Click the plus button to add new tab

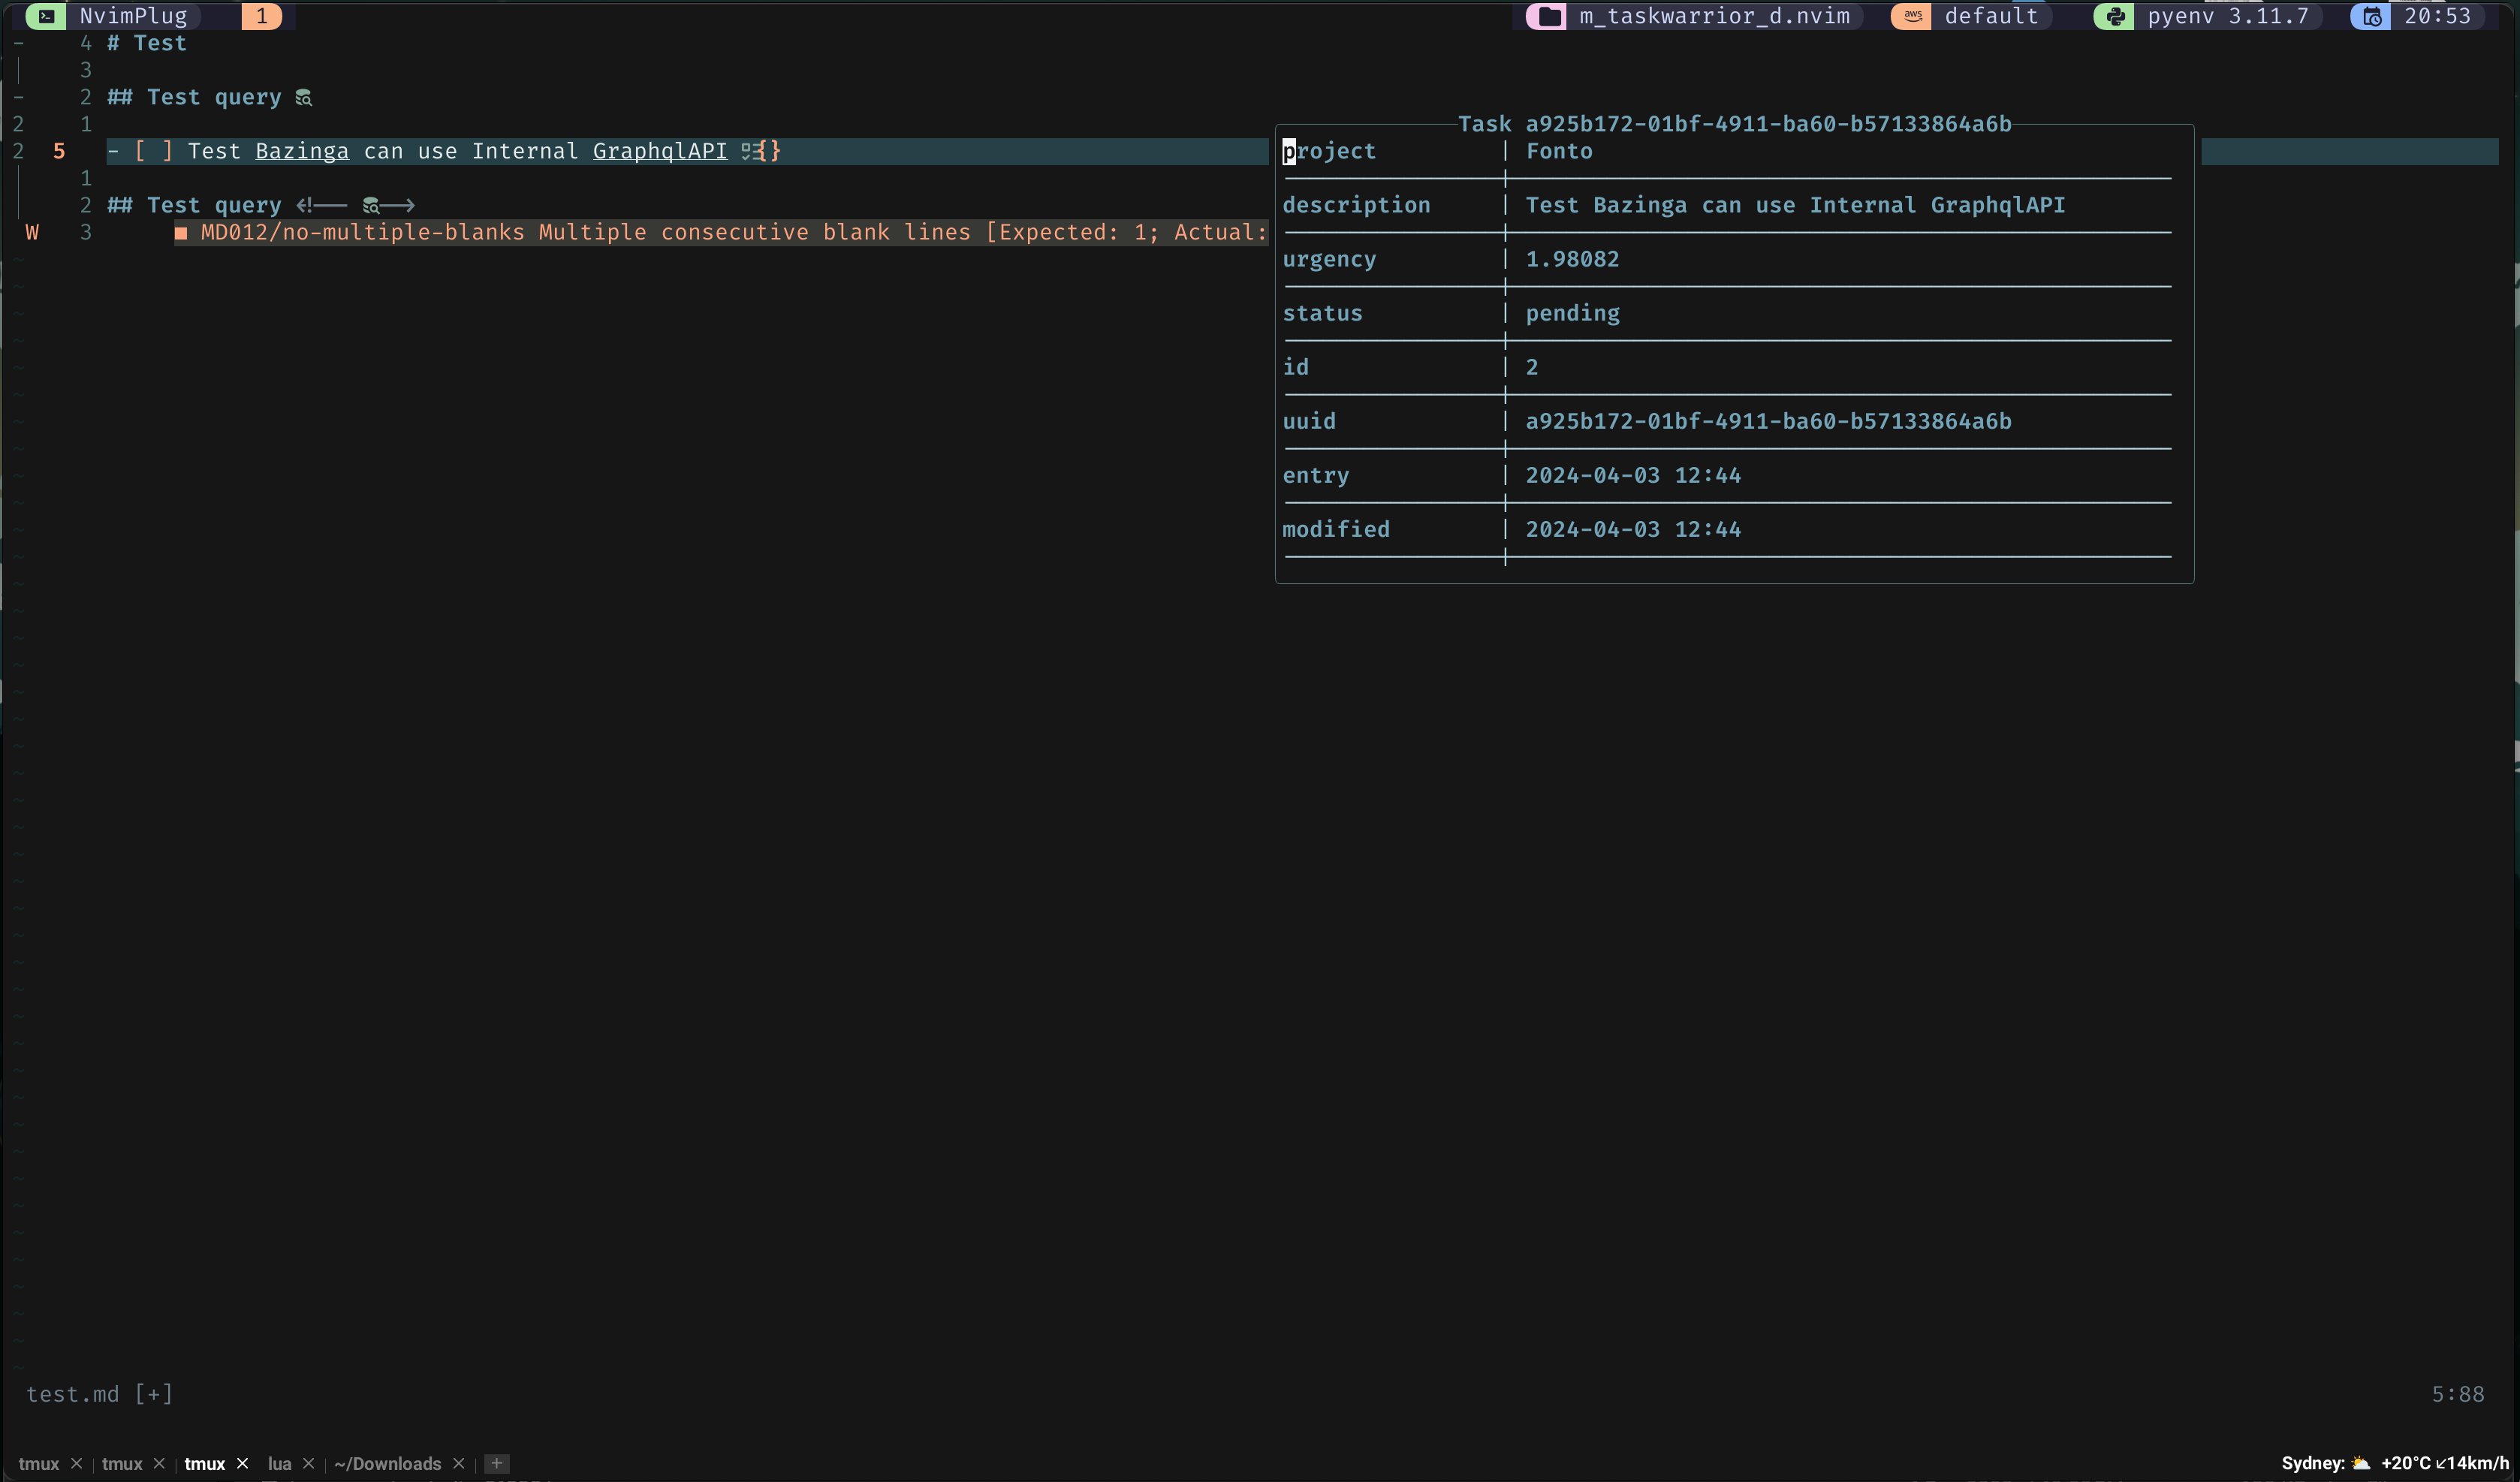496,1463
